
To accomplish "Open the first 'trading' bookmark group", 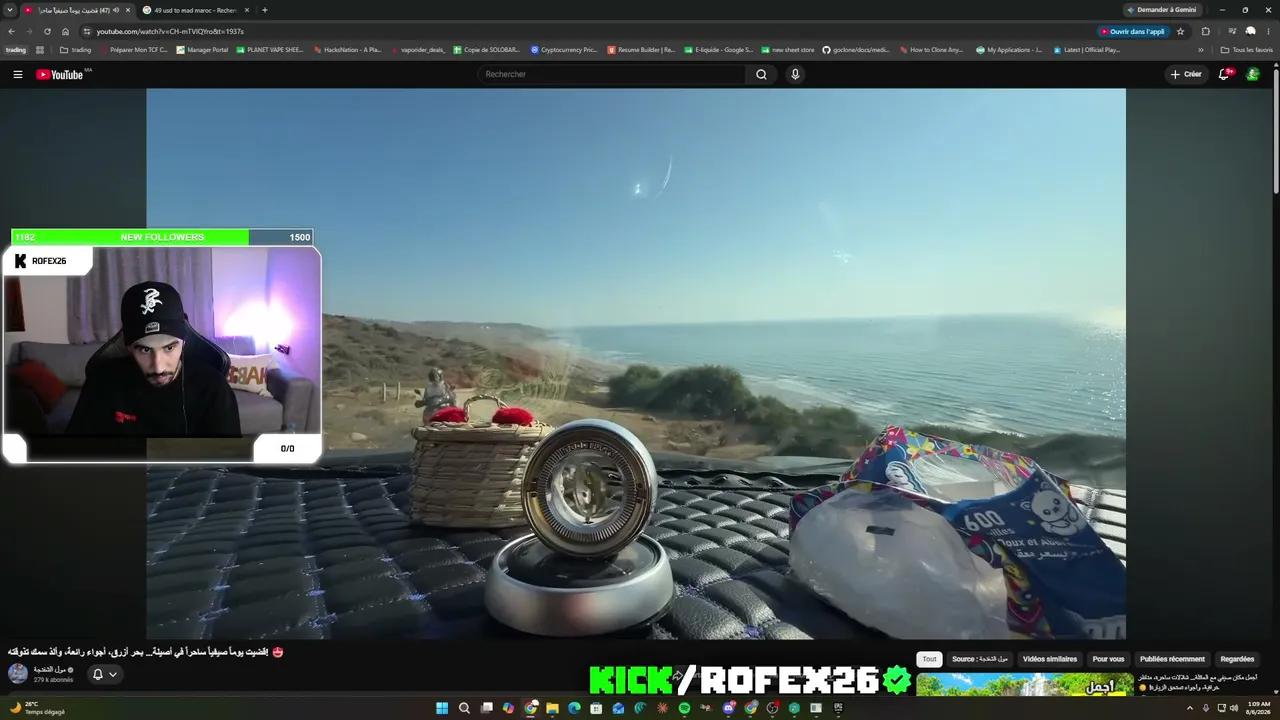I will pos(16,50).
